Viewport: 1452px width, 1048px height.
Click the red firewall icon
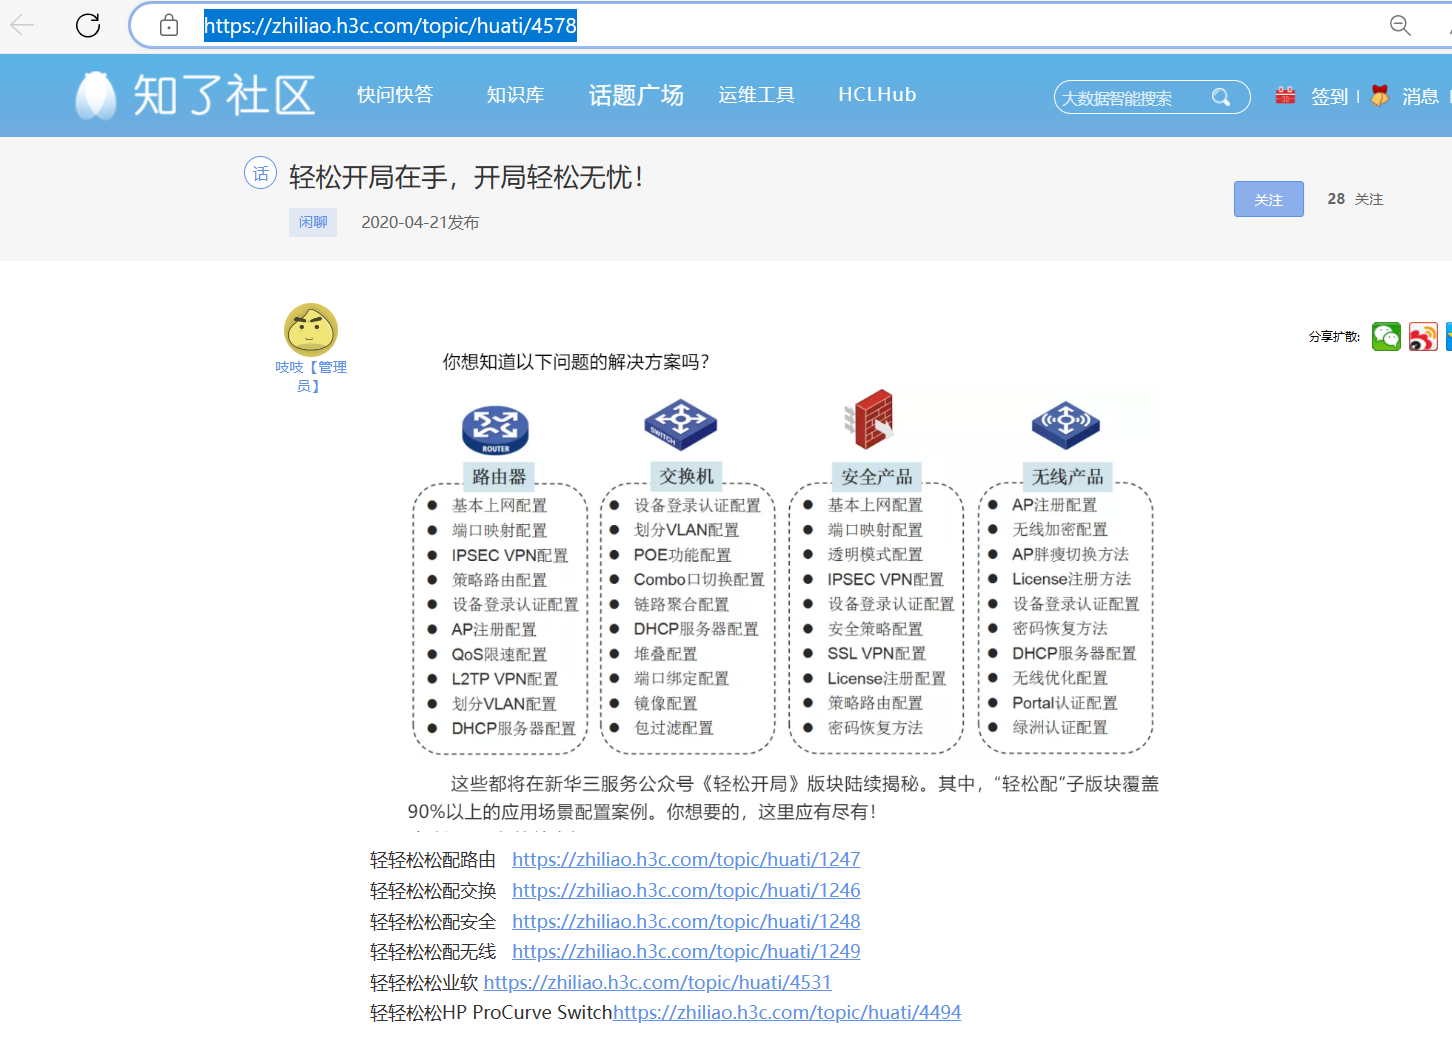point(870,419)
